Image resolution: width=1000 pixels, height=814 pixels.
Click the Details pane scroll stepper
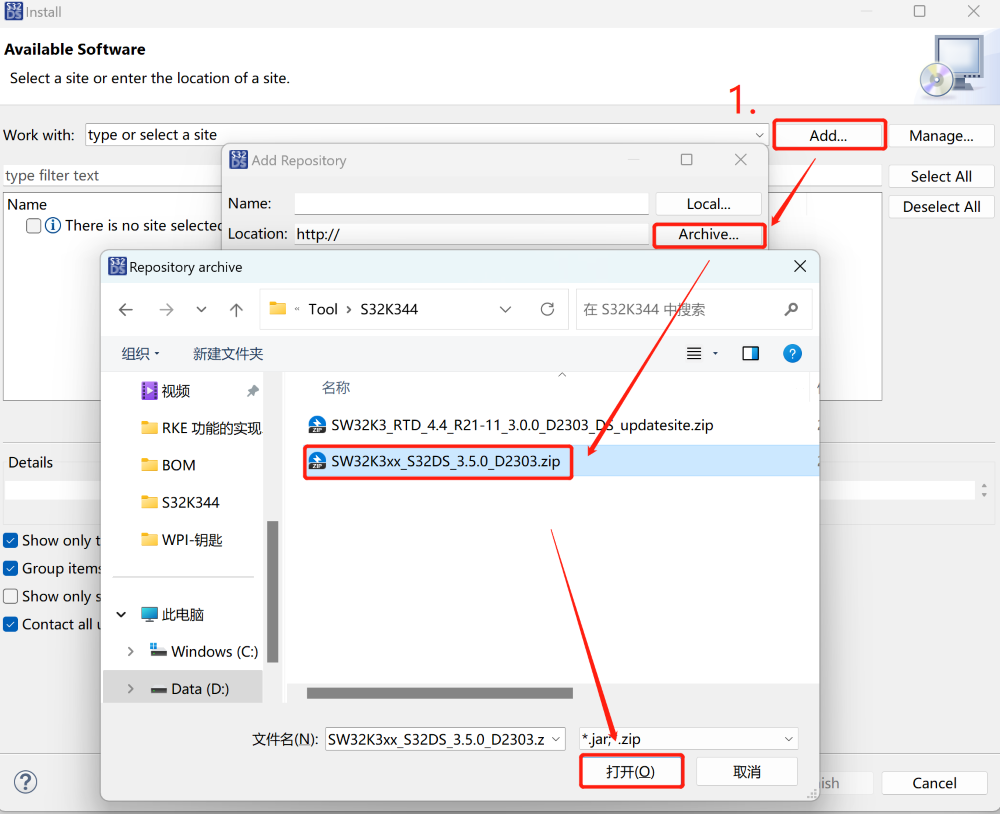point(984,491)
